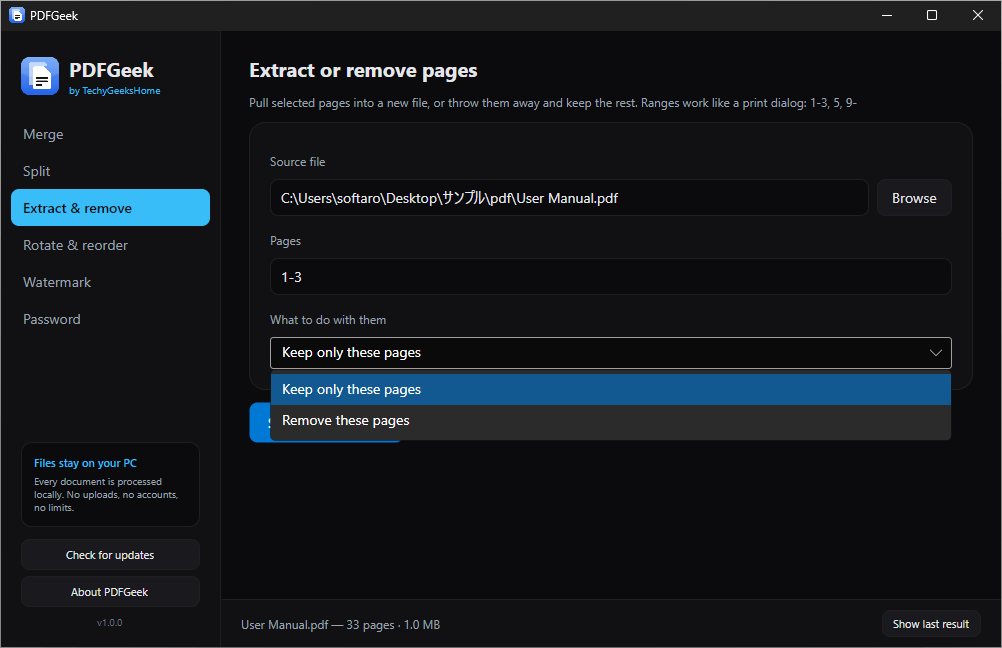Select the Extract & remove item
Screen dimensions: 1002x648
pyautogui.click(x=110, y=208)
